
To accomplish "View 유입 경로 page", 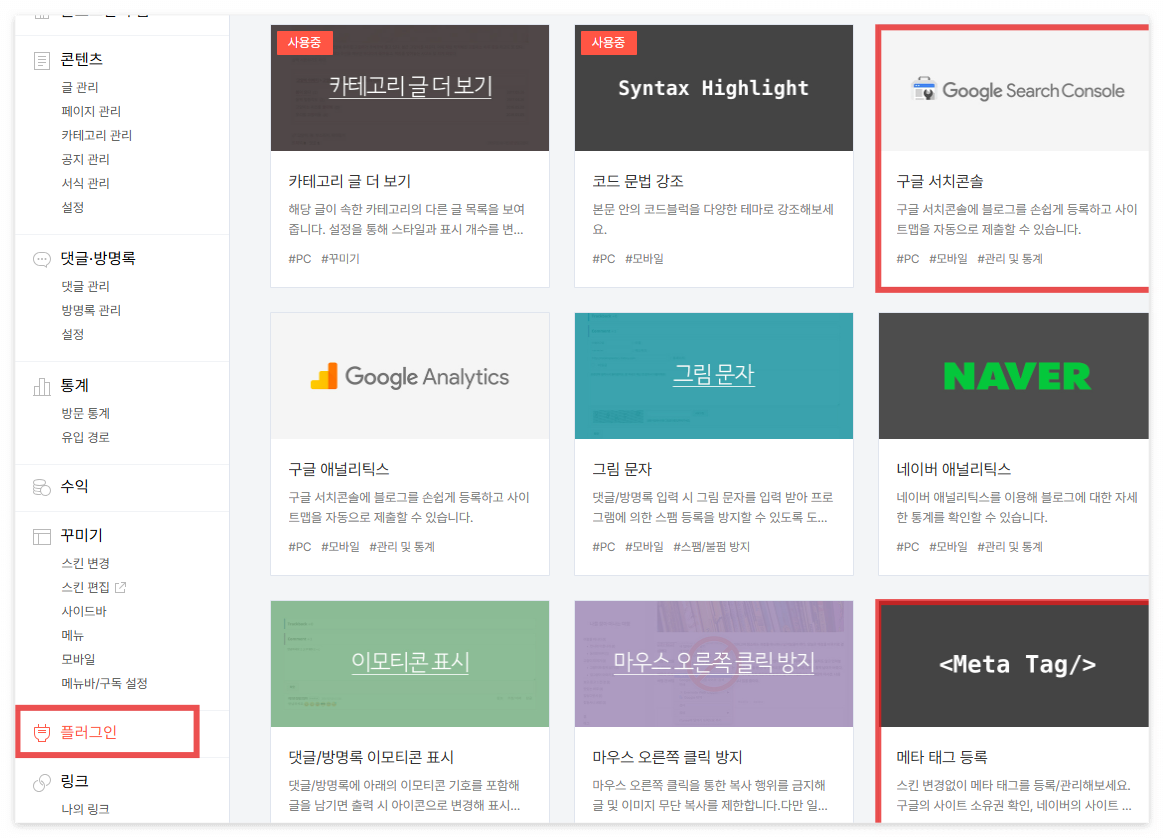I will (85, 437).
